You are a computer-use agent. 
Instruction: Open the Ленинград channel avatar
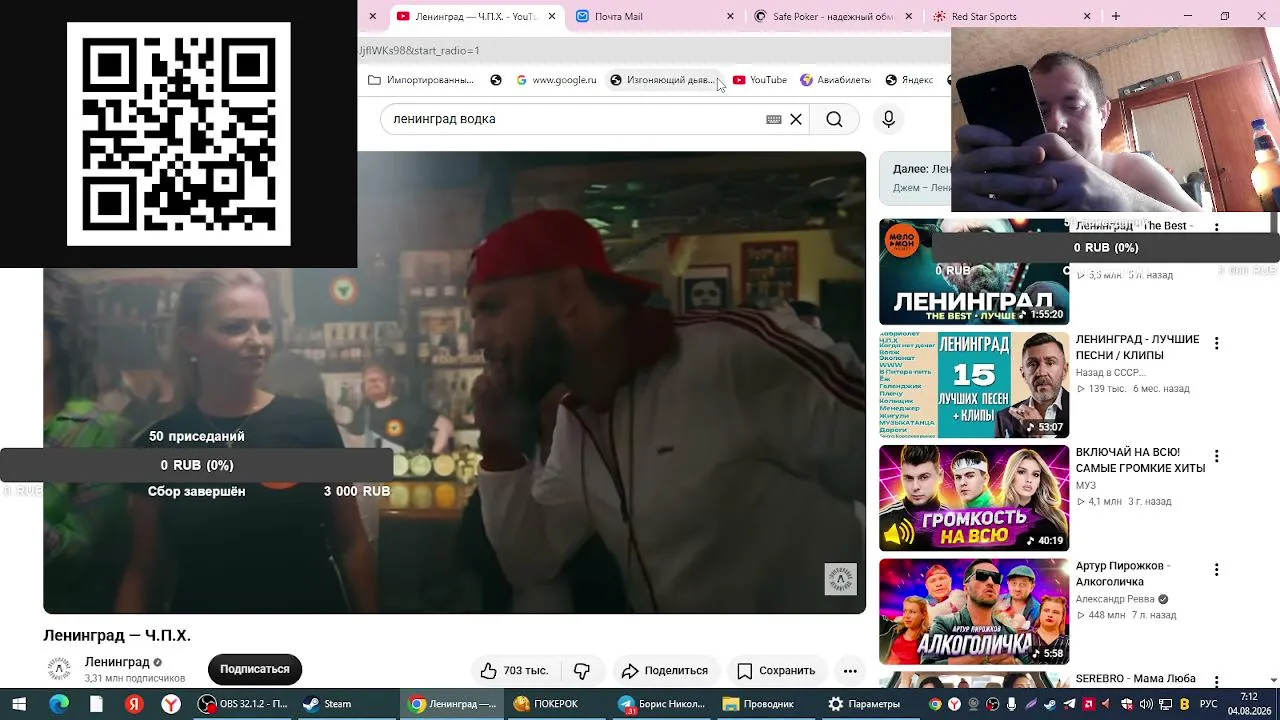pyautogui.click(x=60, y=669)
